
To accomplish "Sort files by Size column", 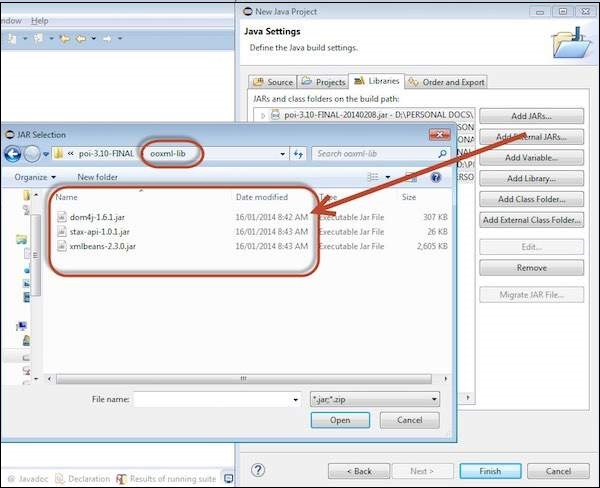I will (409, 197).
